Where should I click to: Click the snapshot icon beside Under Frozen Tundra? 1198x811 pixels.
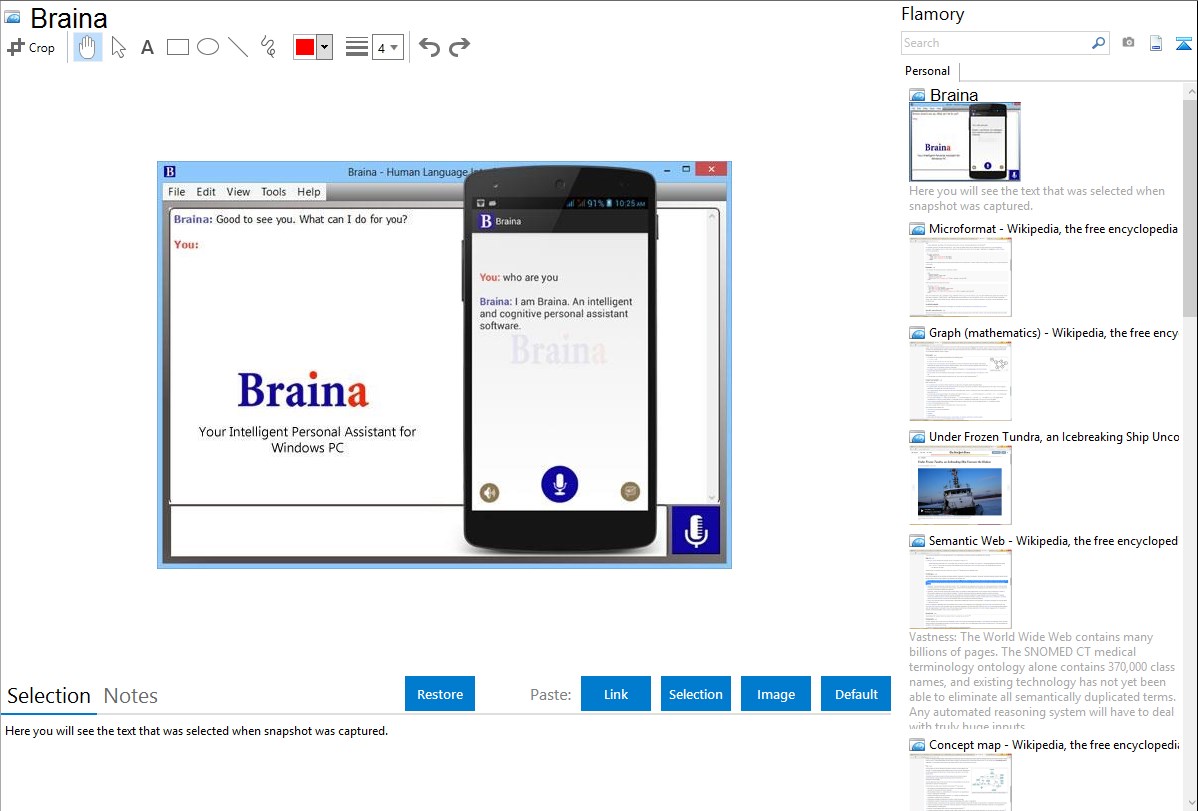[x=917, y=436]
